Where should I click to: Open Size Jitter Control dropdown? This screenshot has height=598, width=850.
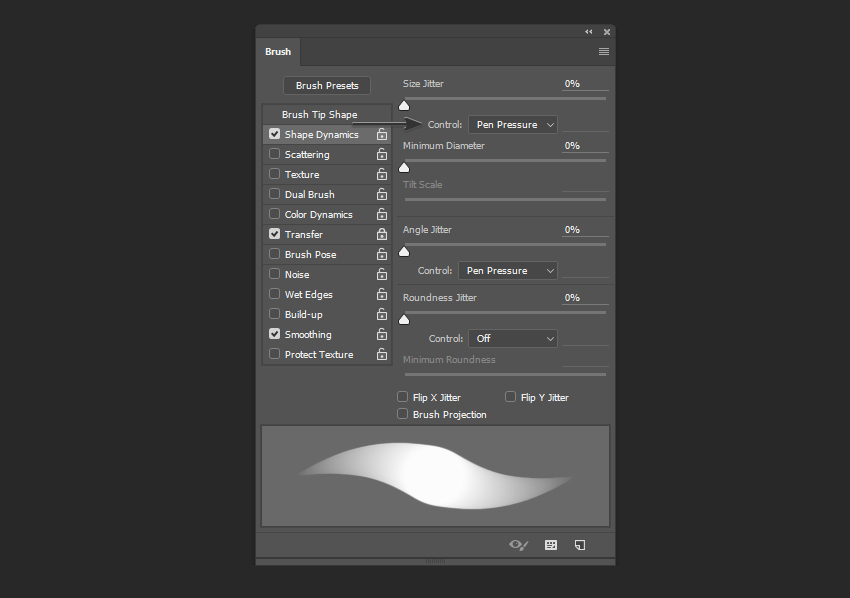[x=512, y=125]
